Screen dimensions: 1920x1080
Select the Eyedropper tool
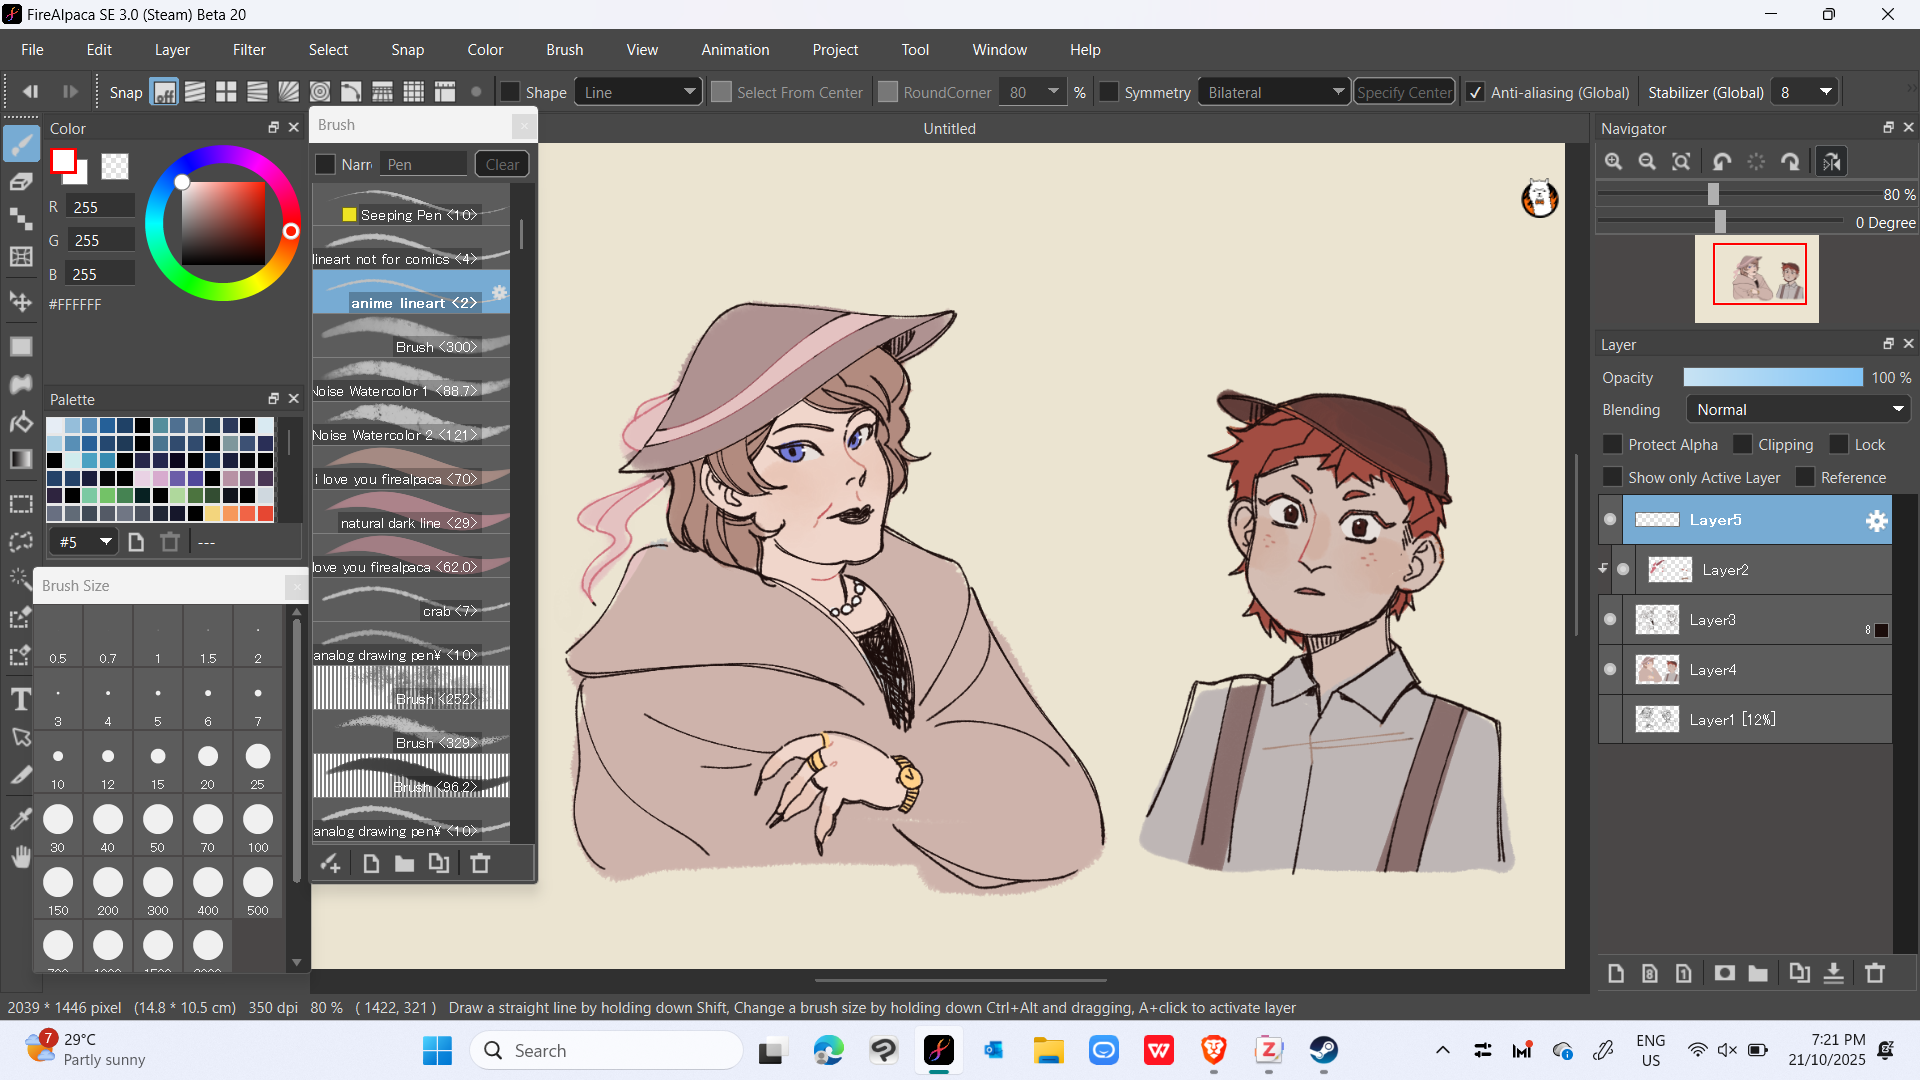click(21, 819)
